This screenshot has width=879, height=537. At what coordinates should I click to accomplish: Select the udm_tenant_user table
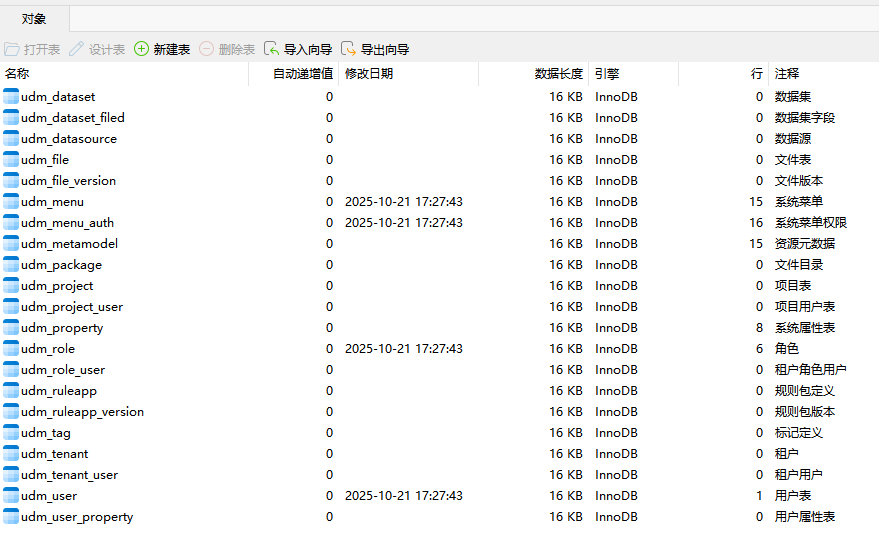[69, 475]
